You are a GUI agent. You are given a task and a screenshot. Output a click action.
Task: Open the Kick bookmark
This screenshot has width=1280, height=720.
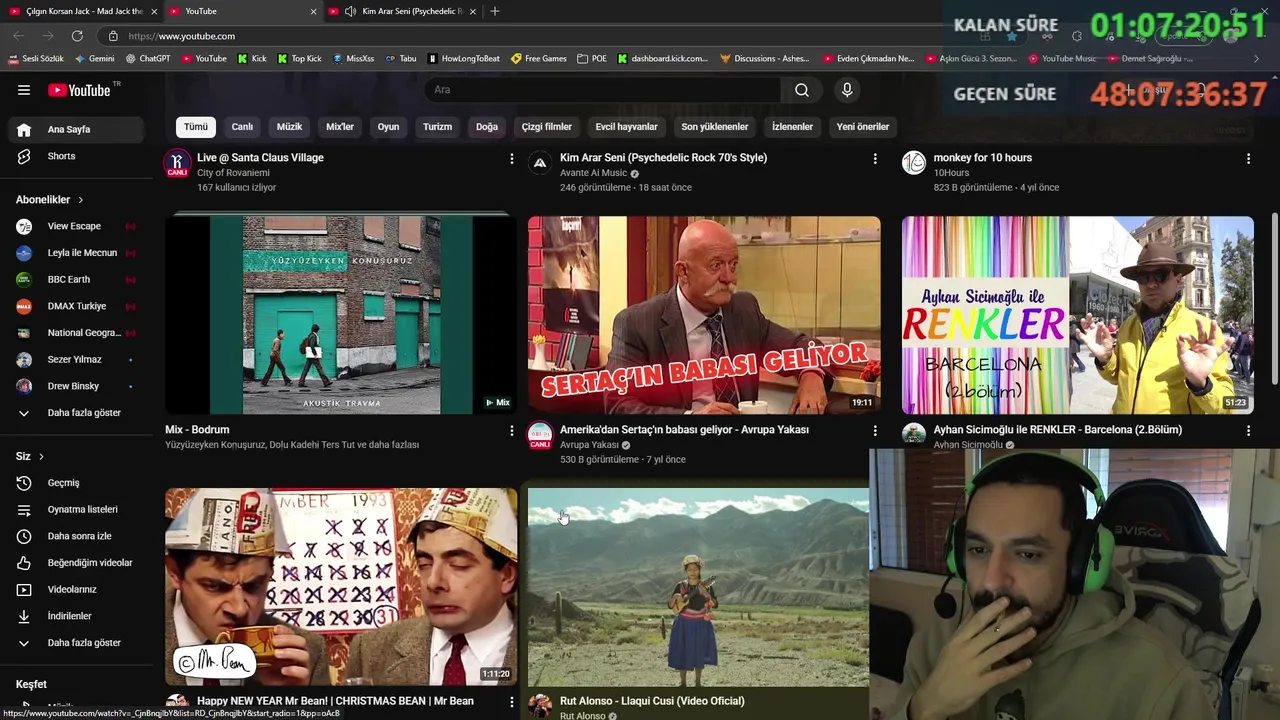coord(252,58)
